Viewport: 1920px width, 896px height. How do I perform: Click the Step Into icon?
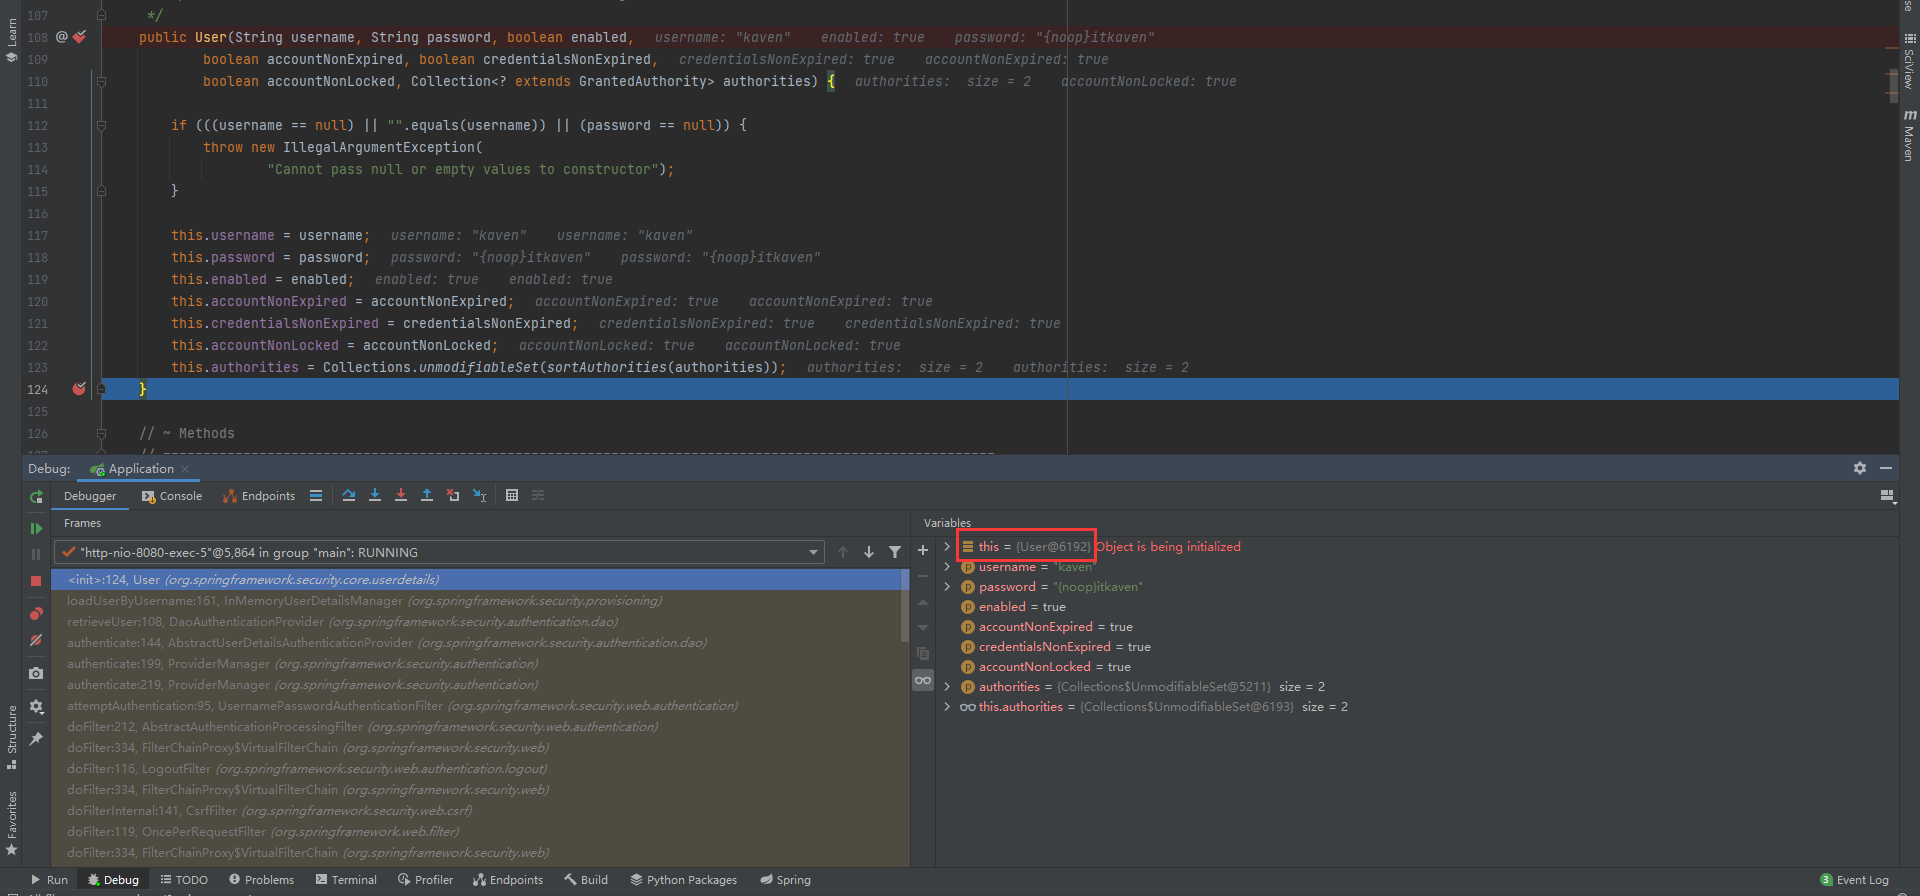[x=375, y=495]
